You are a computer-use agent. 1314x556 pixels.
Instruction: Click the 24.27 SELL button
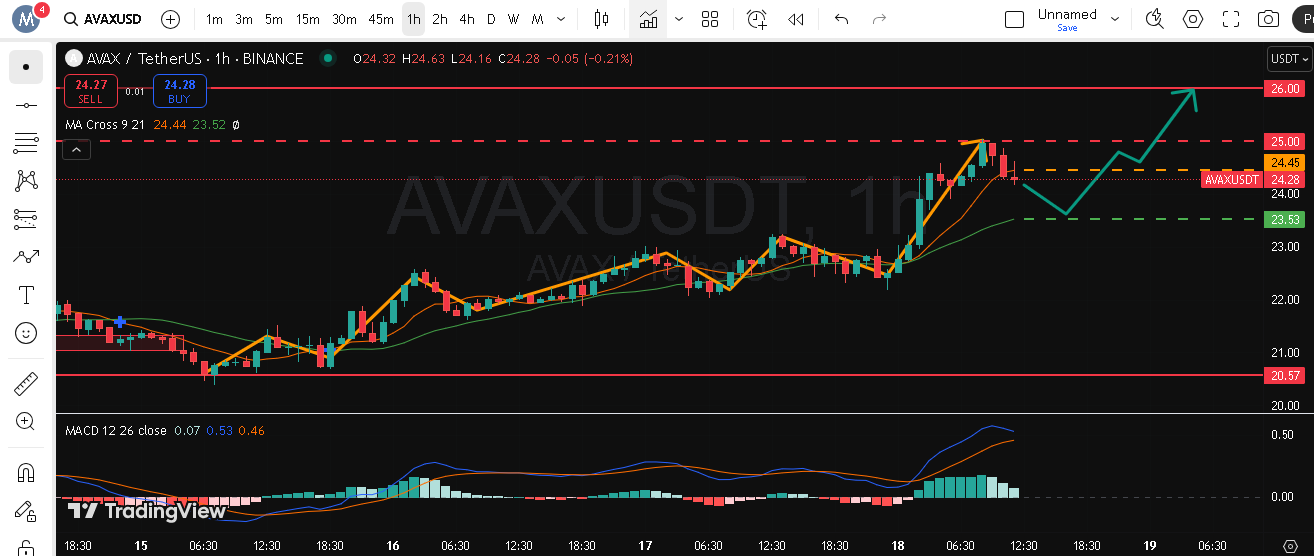tap(90, 91)
